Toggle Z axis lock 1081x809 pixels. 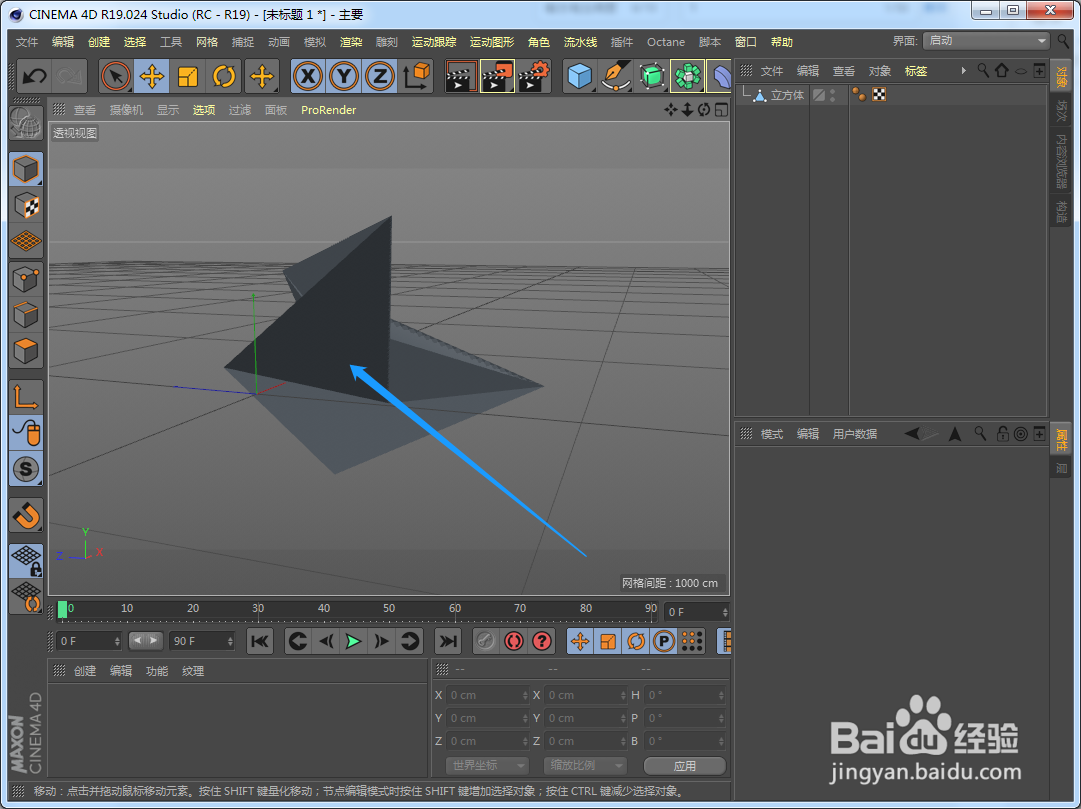380,77
